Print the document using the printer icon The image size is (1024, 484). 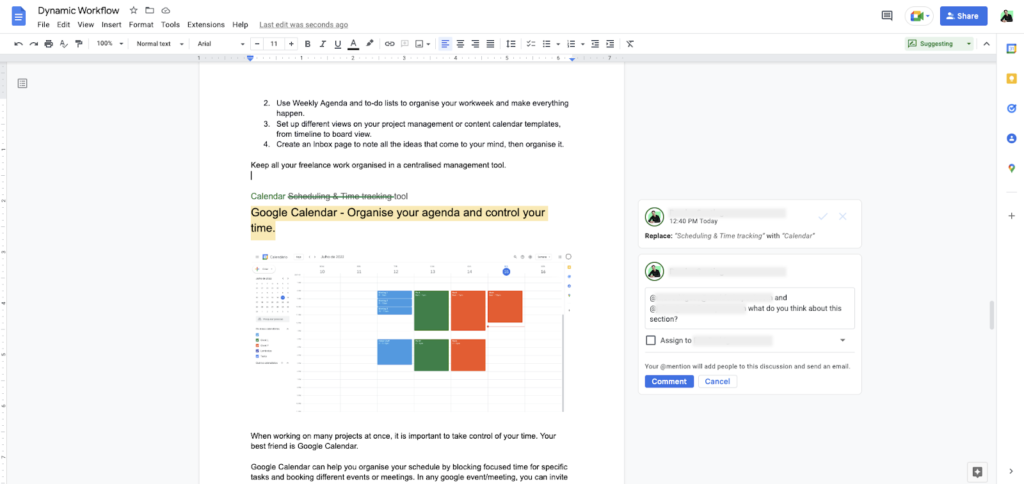[x=48, y=44]
